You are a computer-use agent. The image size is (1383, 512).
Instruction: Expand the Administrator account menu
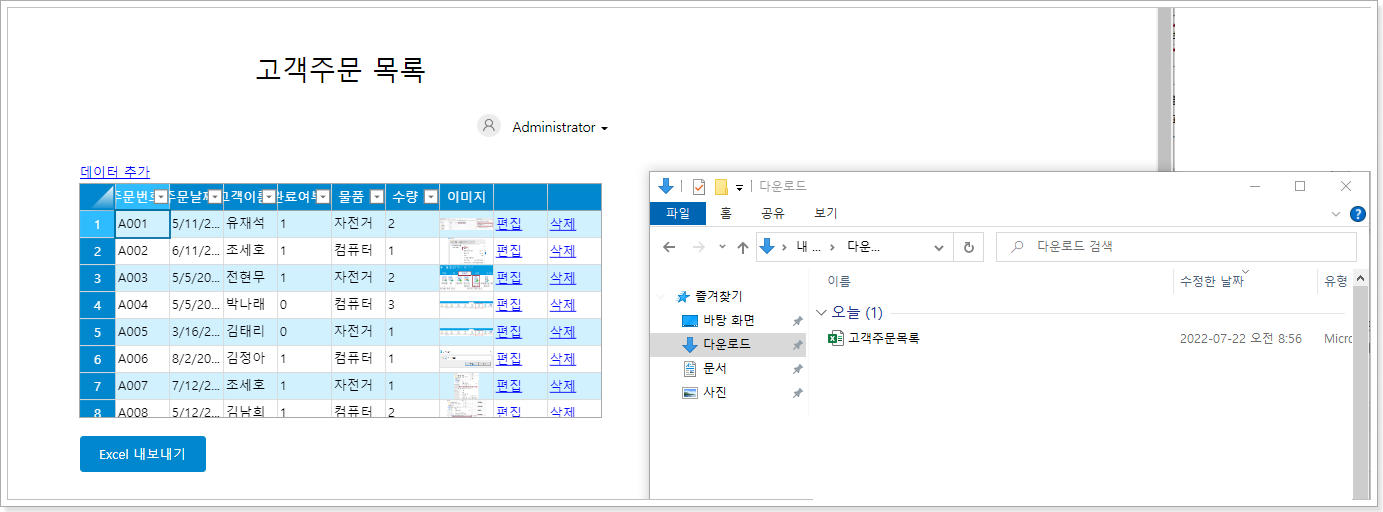point(604,128)
